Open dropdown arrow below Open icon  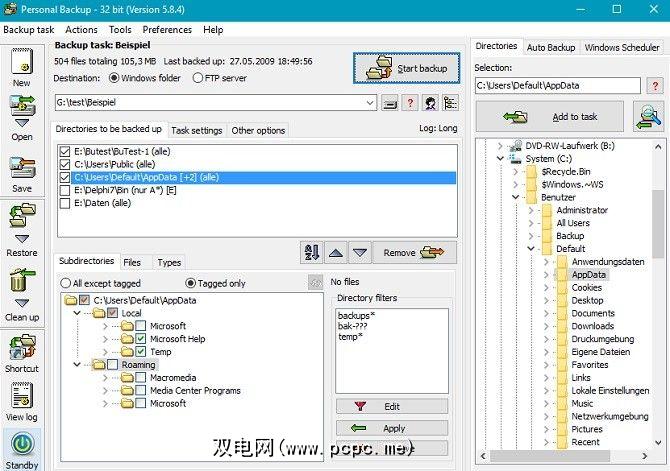coord(22,123)
